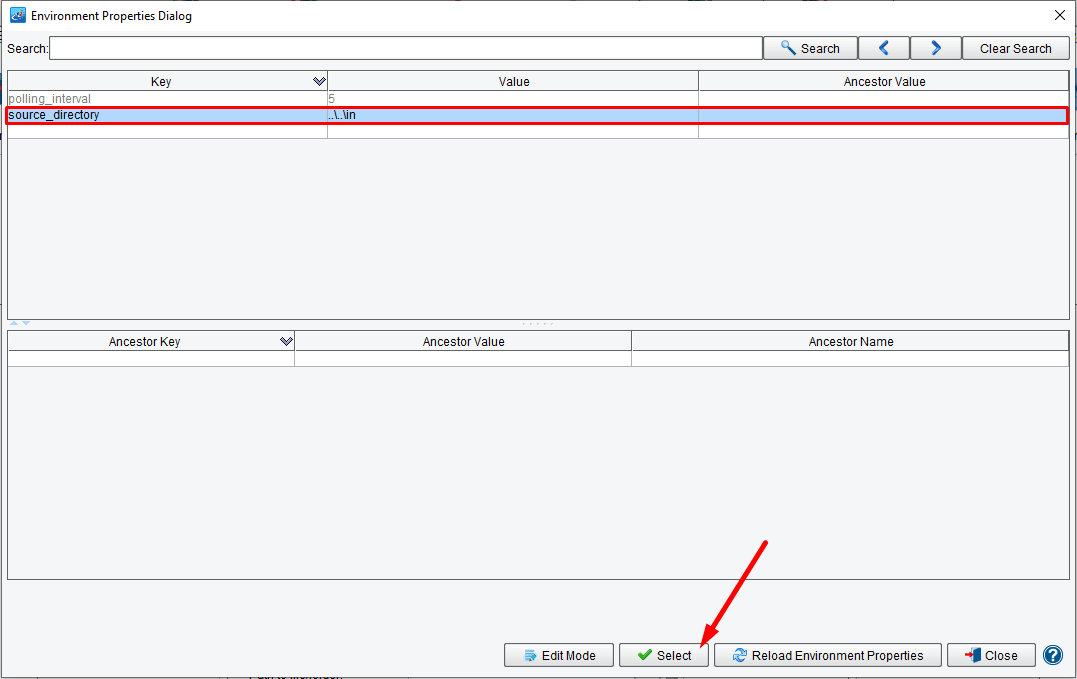1077x679 pixels.
Task: Go to previous search result arrow
Action: click(x=883, y=48)
